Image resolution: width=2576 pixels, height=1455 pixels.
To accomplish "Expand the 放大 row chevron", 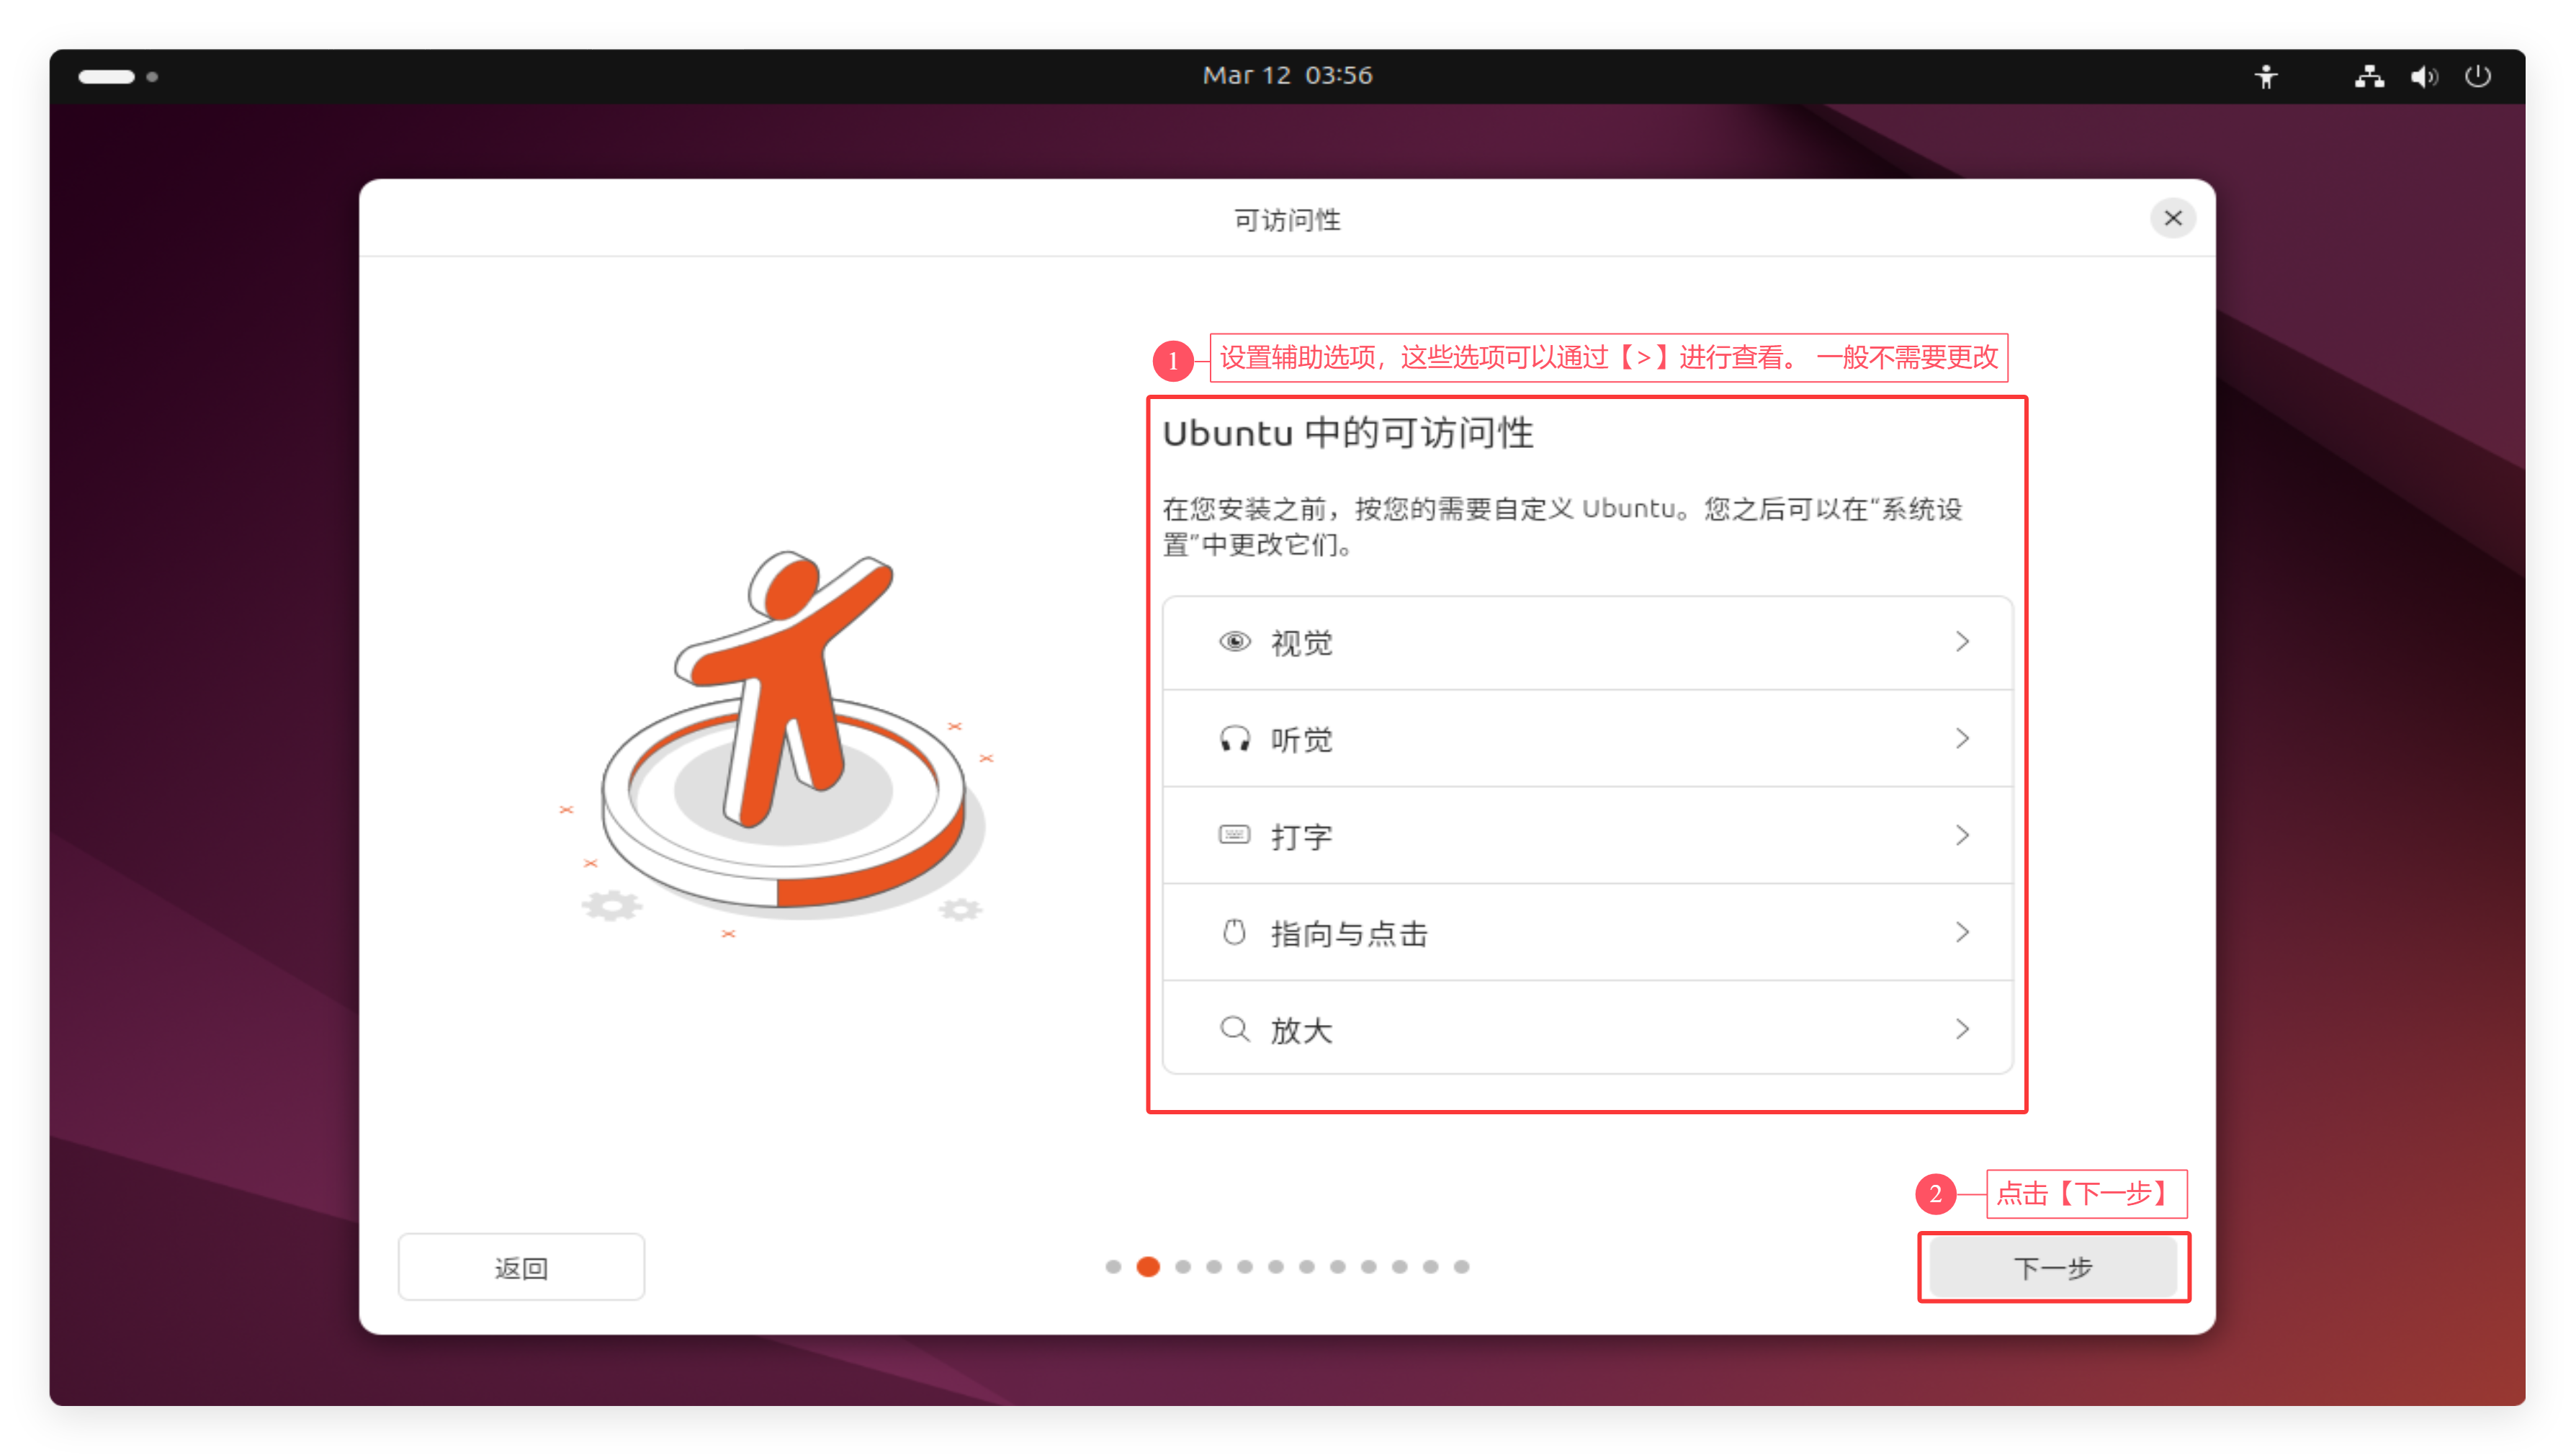I will pos(1962,1029).
